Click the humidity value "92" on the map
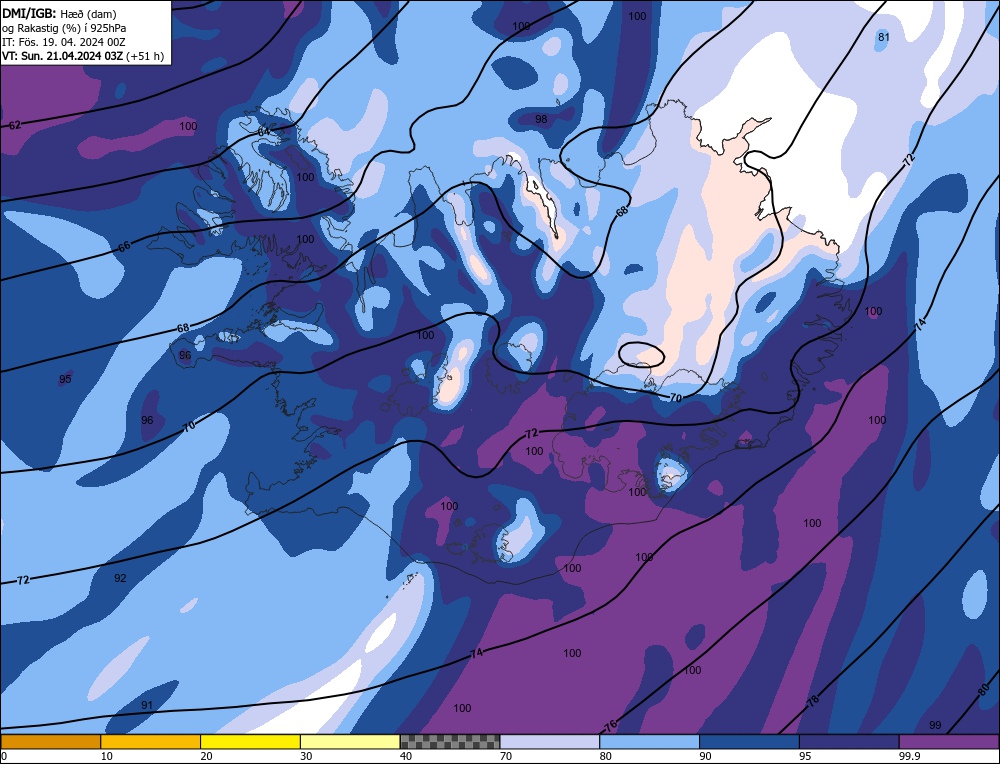The image size is (1000, 764). (x=120, y=578)
